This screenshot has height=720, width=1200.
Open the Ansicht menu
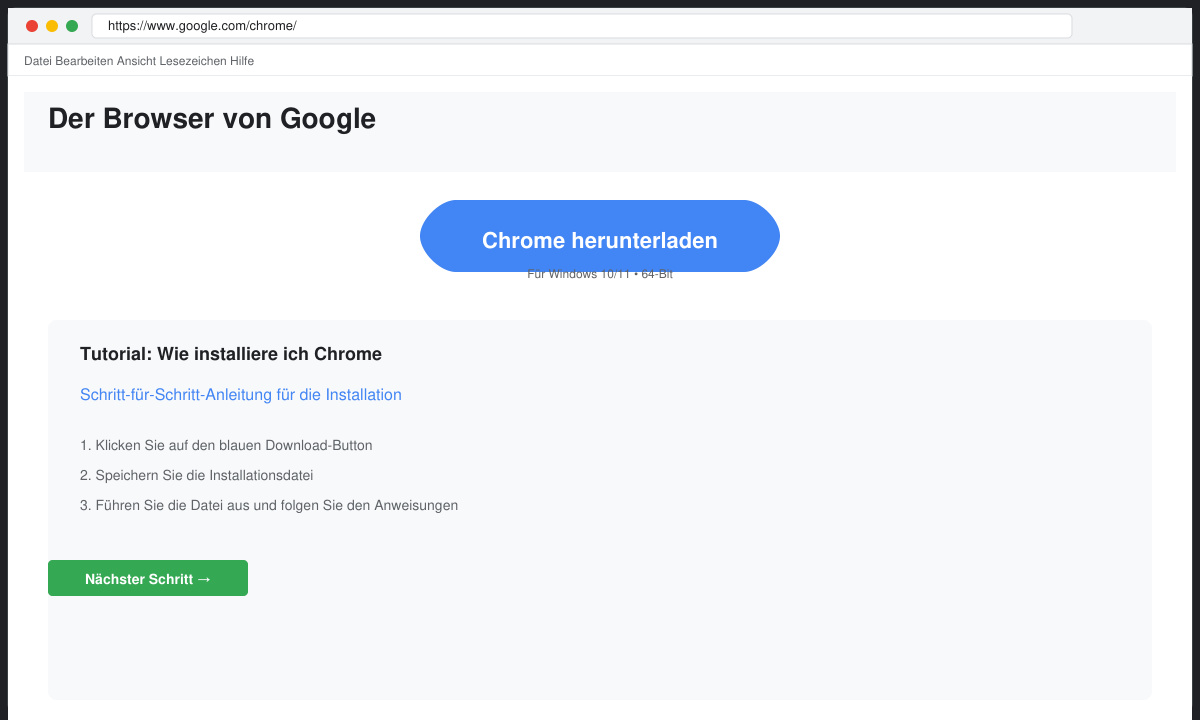click(136, 61)
